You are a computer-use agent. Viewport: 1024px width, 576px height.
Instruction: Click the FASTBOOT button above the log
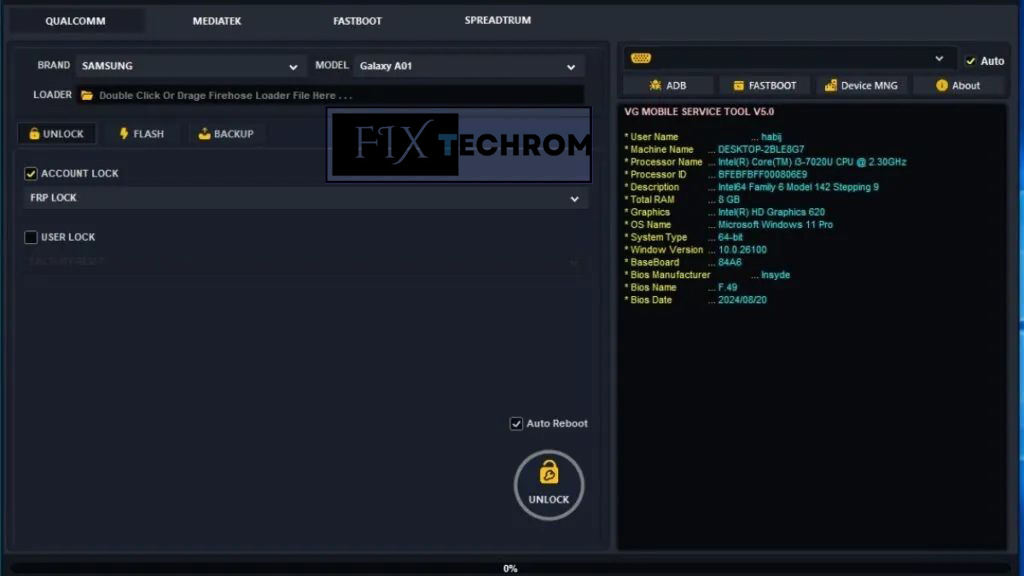tap(765, 86)
